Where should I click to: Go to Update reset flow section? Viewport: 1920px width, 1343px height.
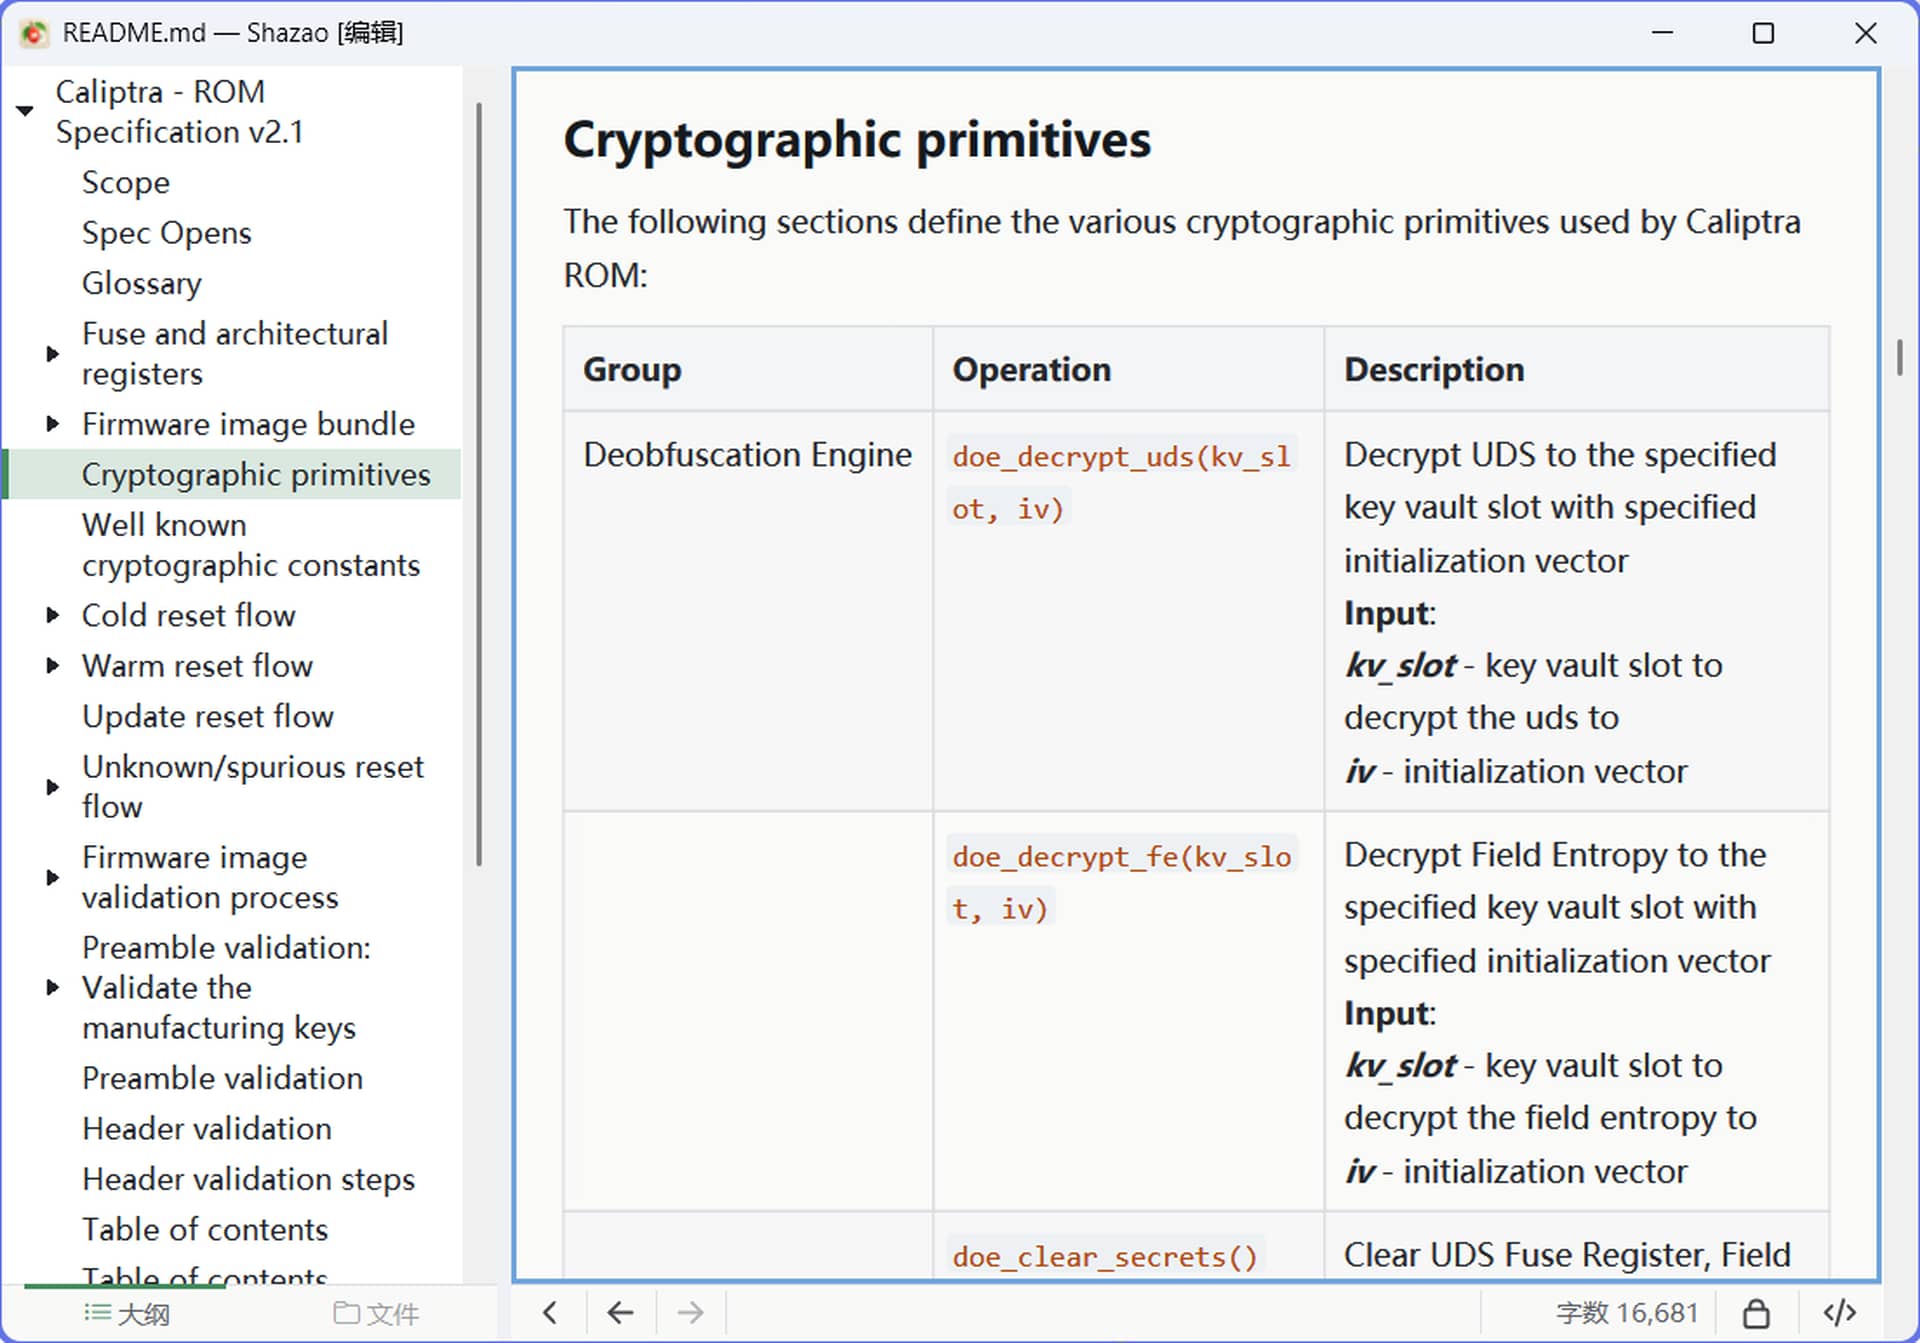pyautogui.click(x=208, y=716)
